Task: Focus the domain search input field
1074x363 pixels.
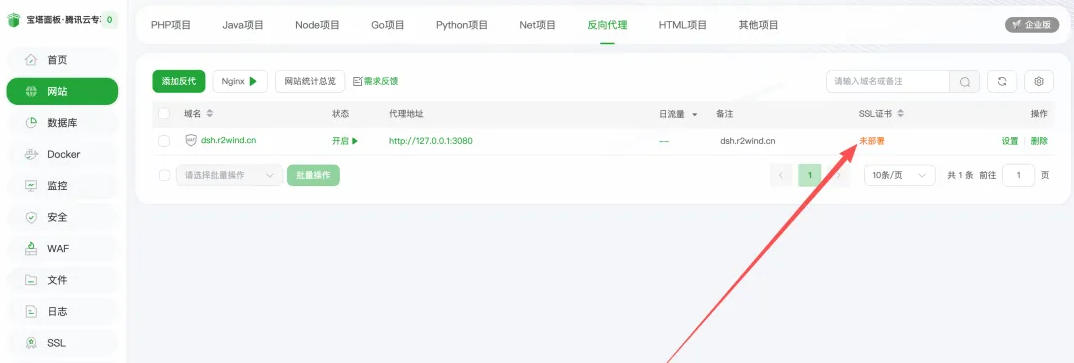Action: click(888, 81)
